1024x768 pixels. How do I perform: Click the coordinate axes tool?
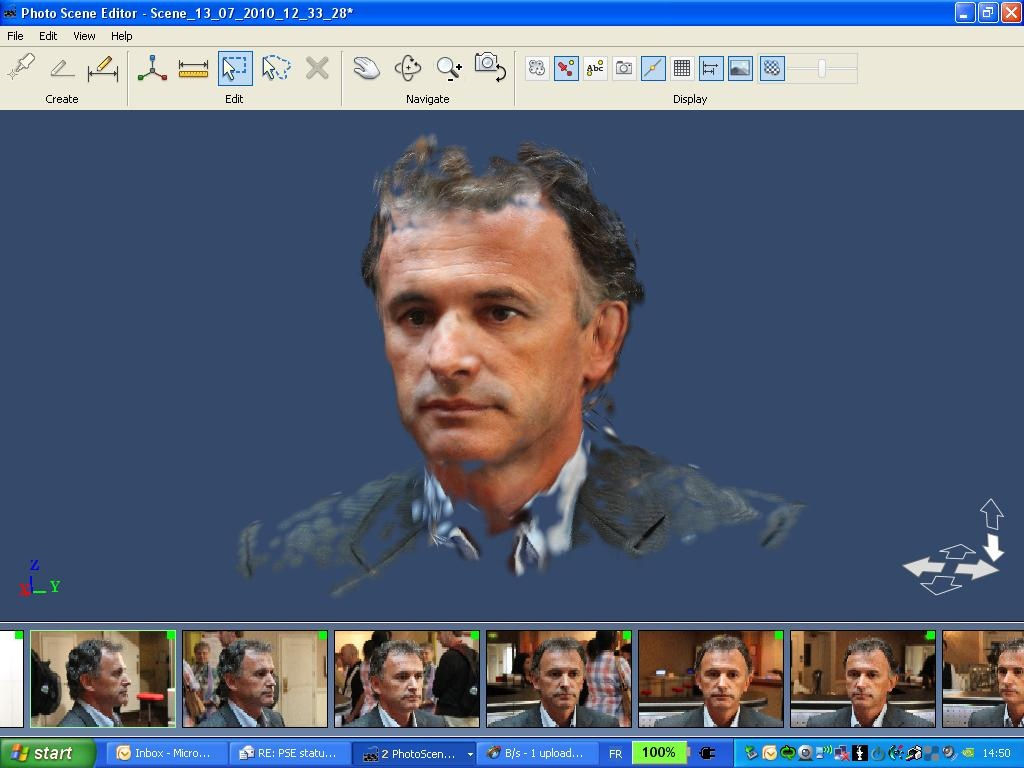point(152,68)
